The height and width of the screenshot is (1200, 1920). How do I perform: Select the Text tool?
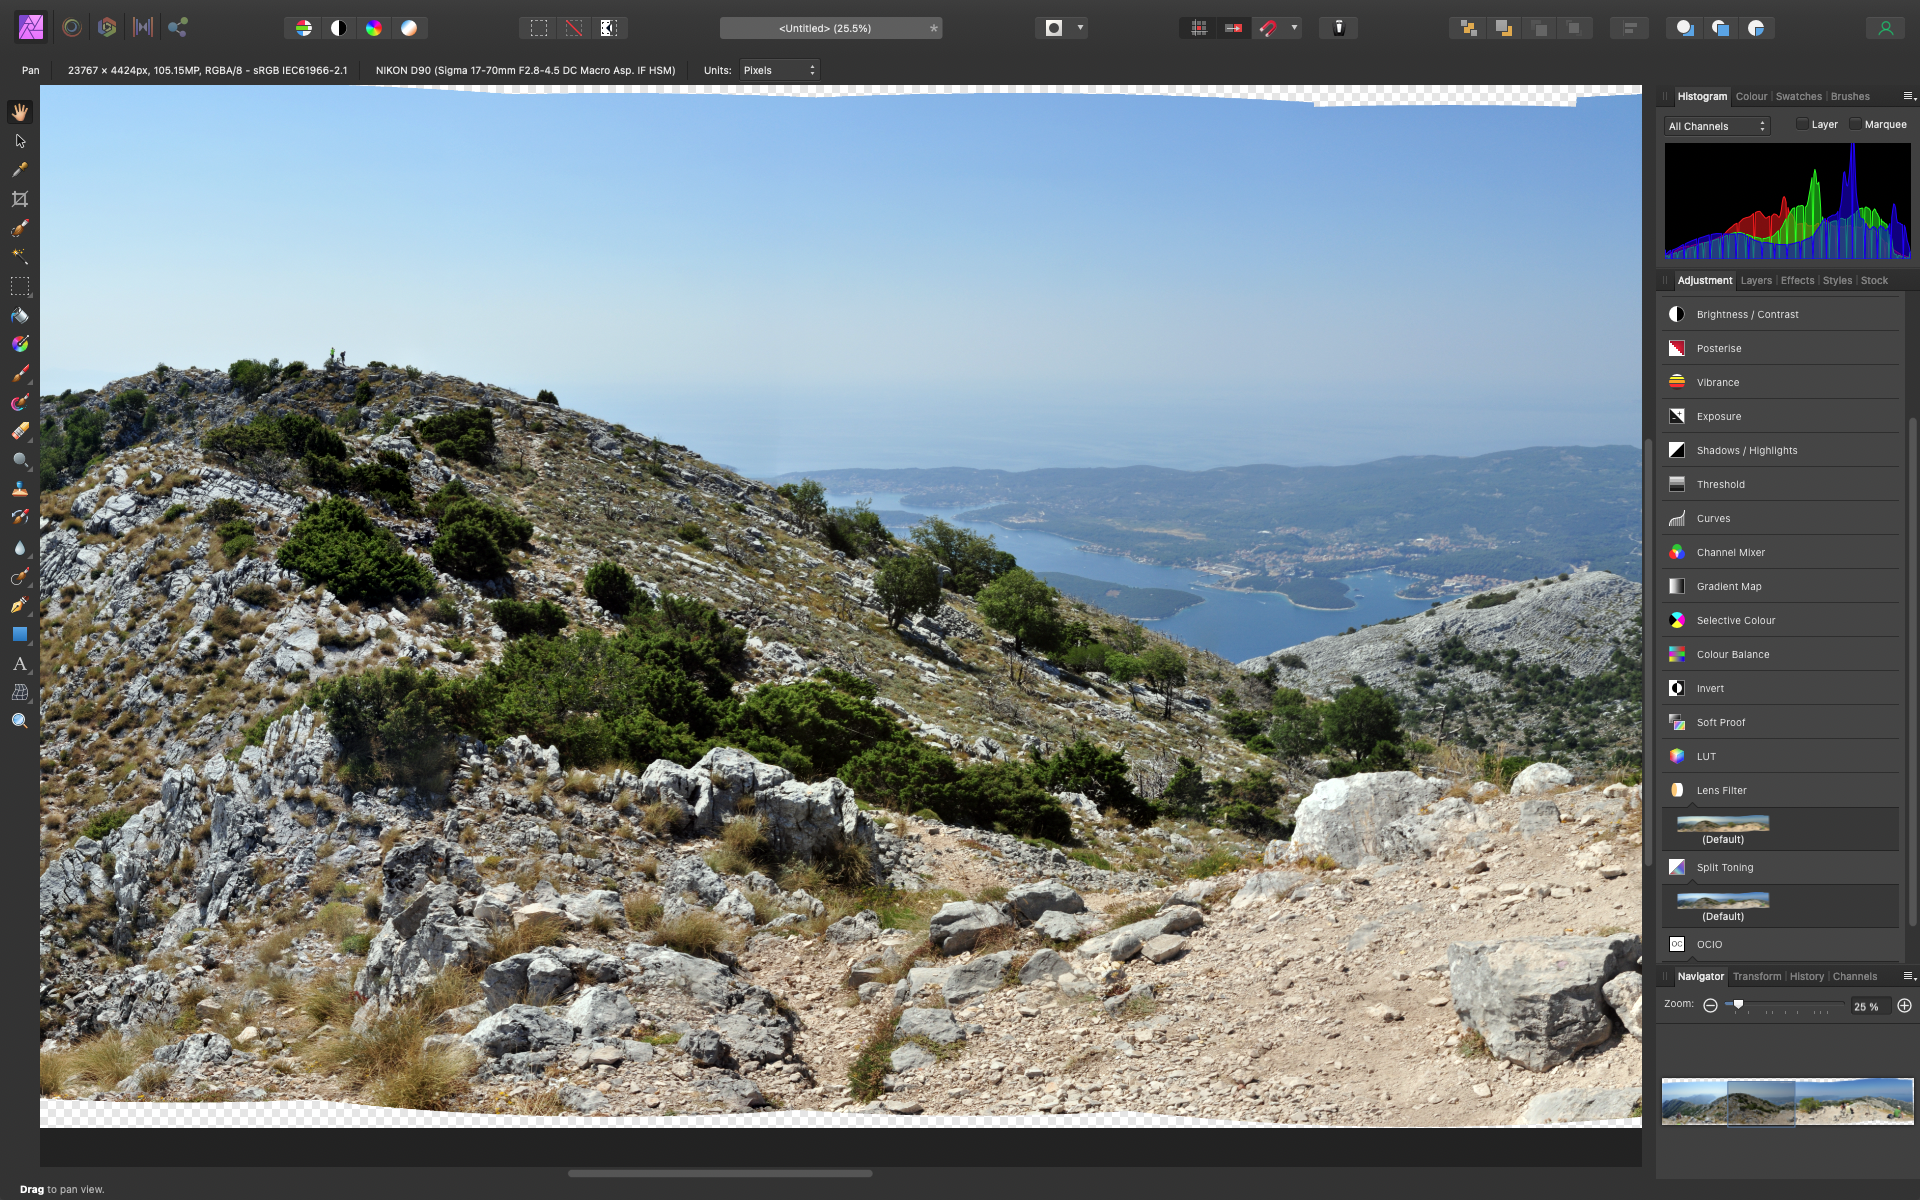point(20,664)
